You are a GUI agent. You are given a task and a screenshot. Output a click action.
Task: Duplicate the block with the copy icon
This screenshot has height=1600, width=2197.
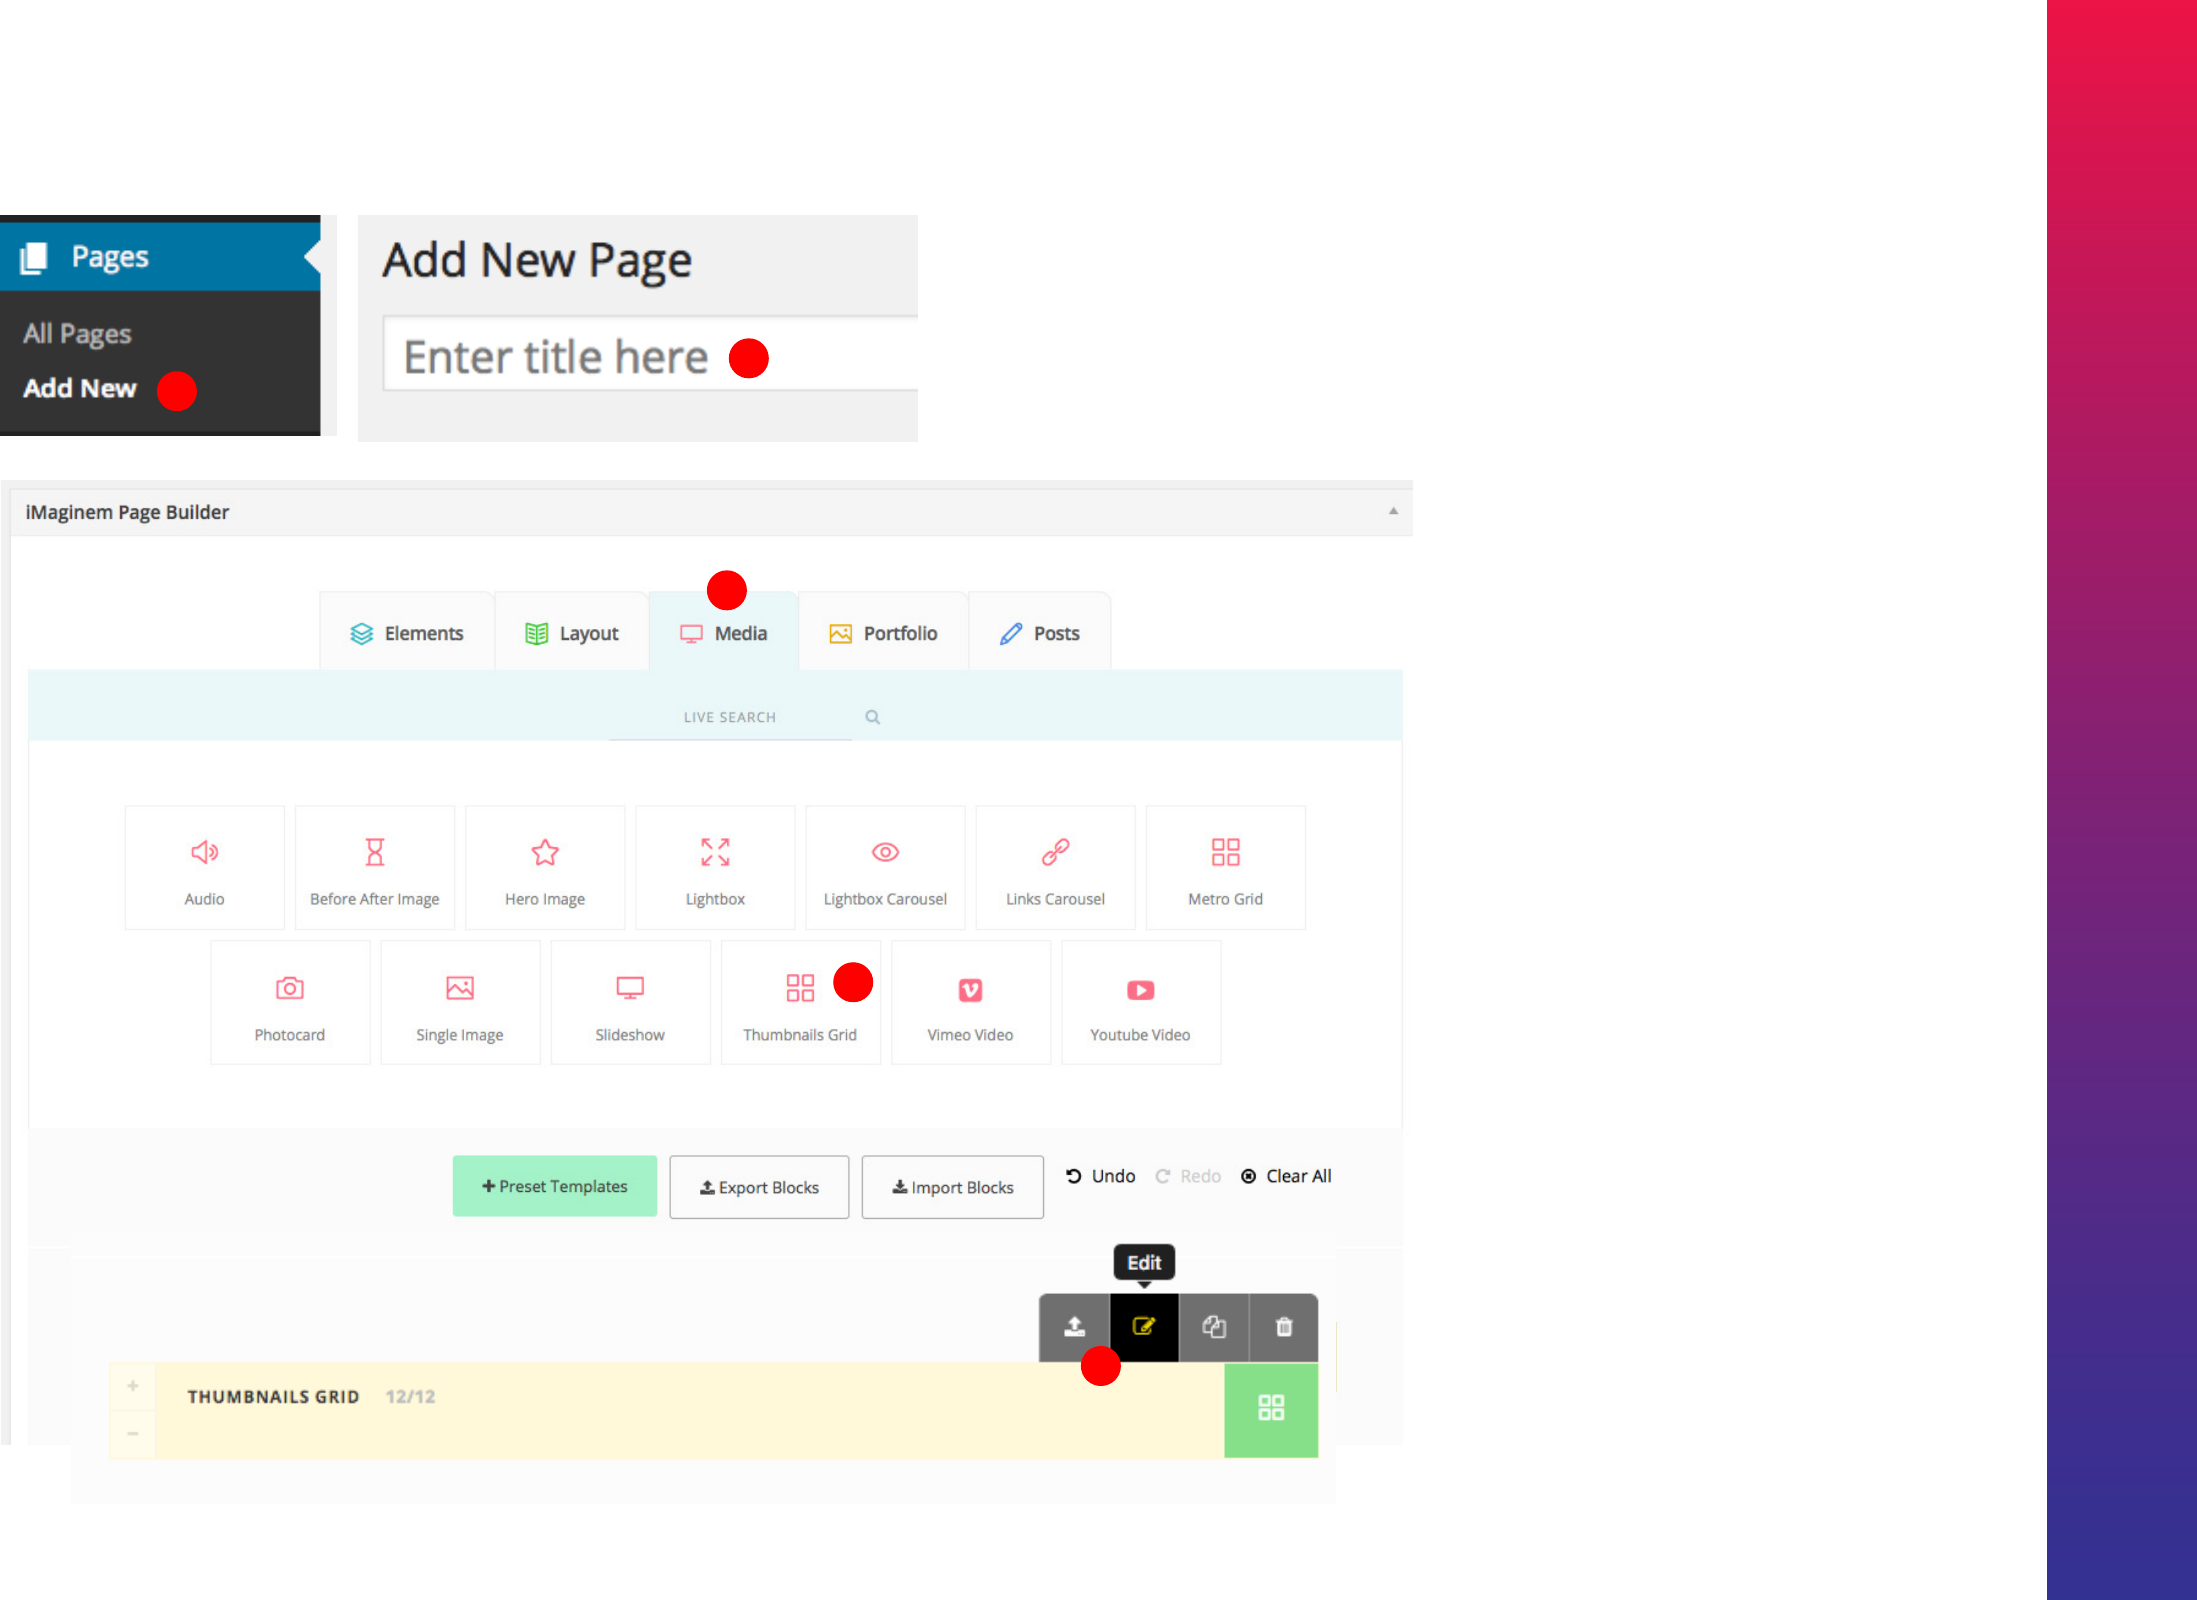click(1214, 1327)
